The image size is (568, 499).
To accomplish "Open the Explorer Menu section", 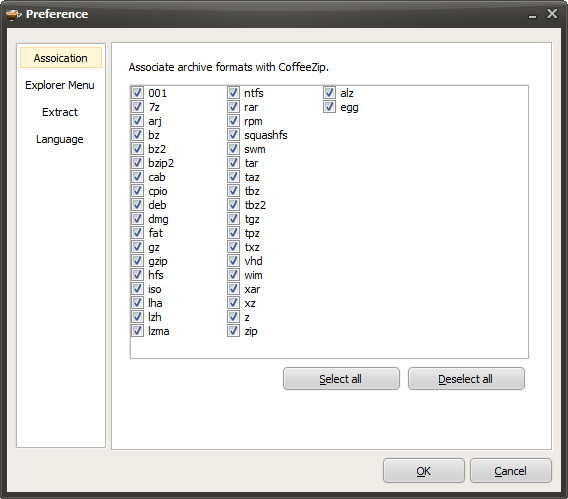I will click(60, 85).
